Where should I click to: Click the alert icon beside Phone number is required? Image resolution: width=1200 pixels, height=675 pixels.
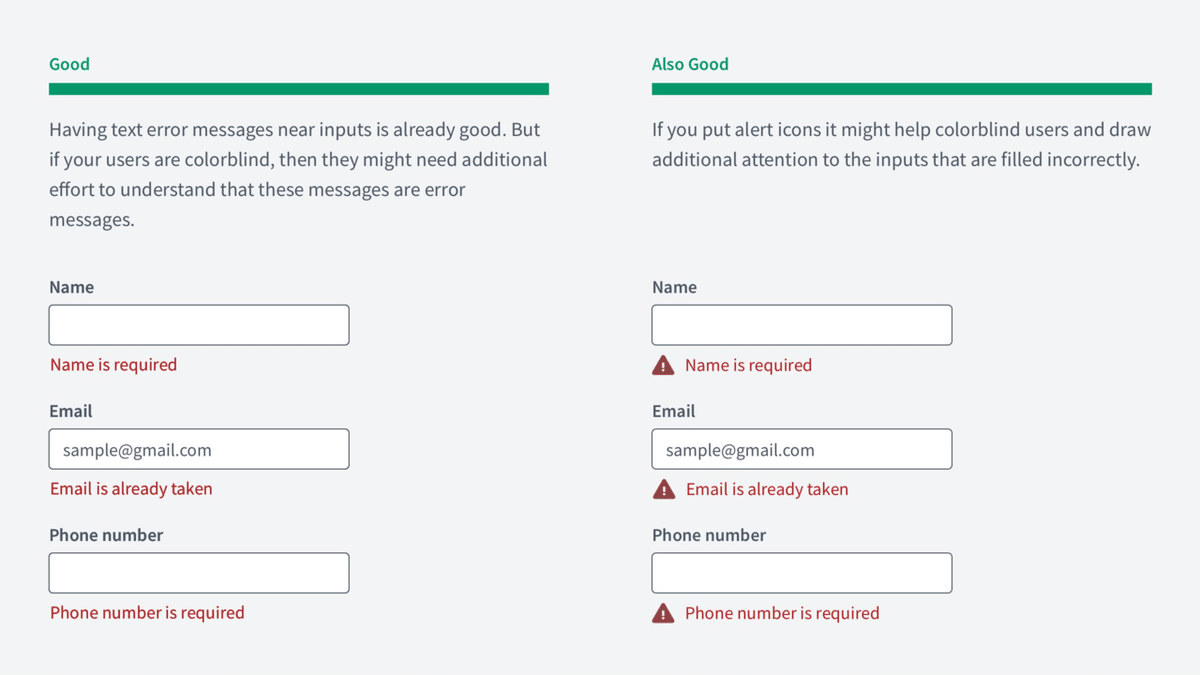663,614
